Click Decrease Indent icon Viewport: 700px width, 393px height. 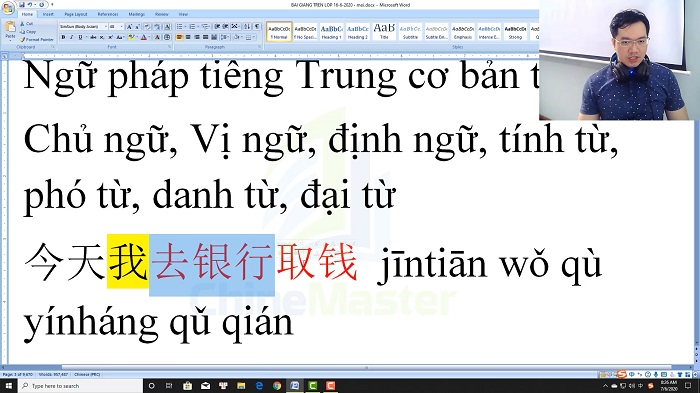click(x=217, y=27)
